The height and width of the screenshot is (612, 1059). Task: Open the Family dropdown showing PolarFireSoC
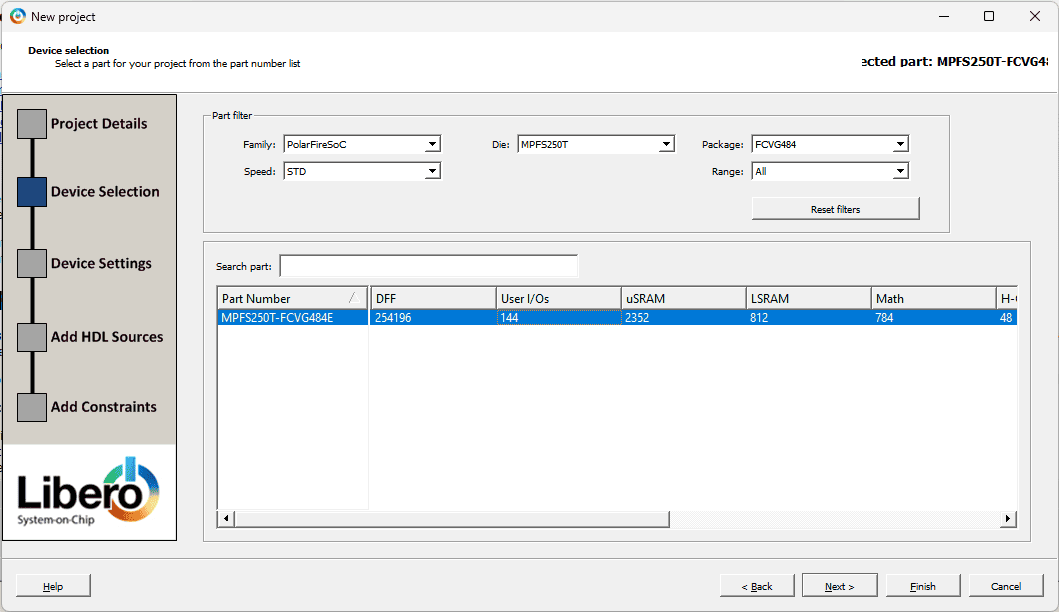362,144
